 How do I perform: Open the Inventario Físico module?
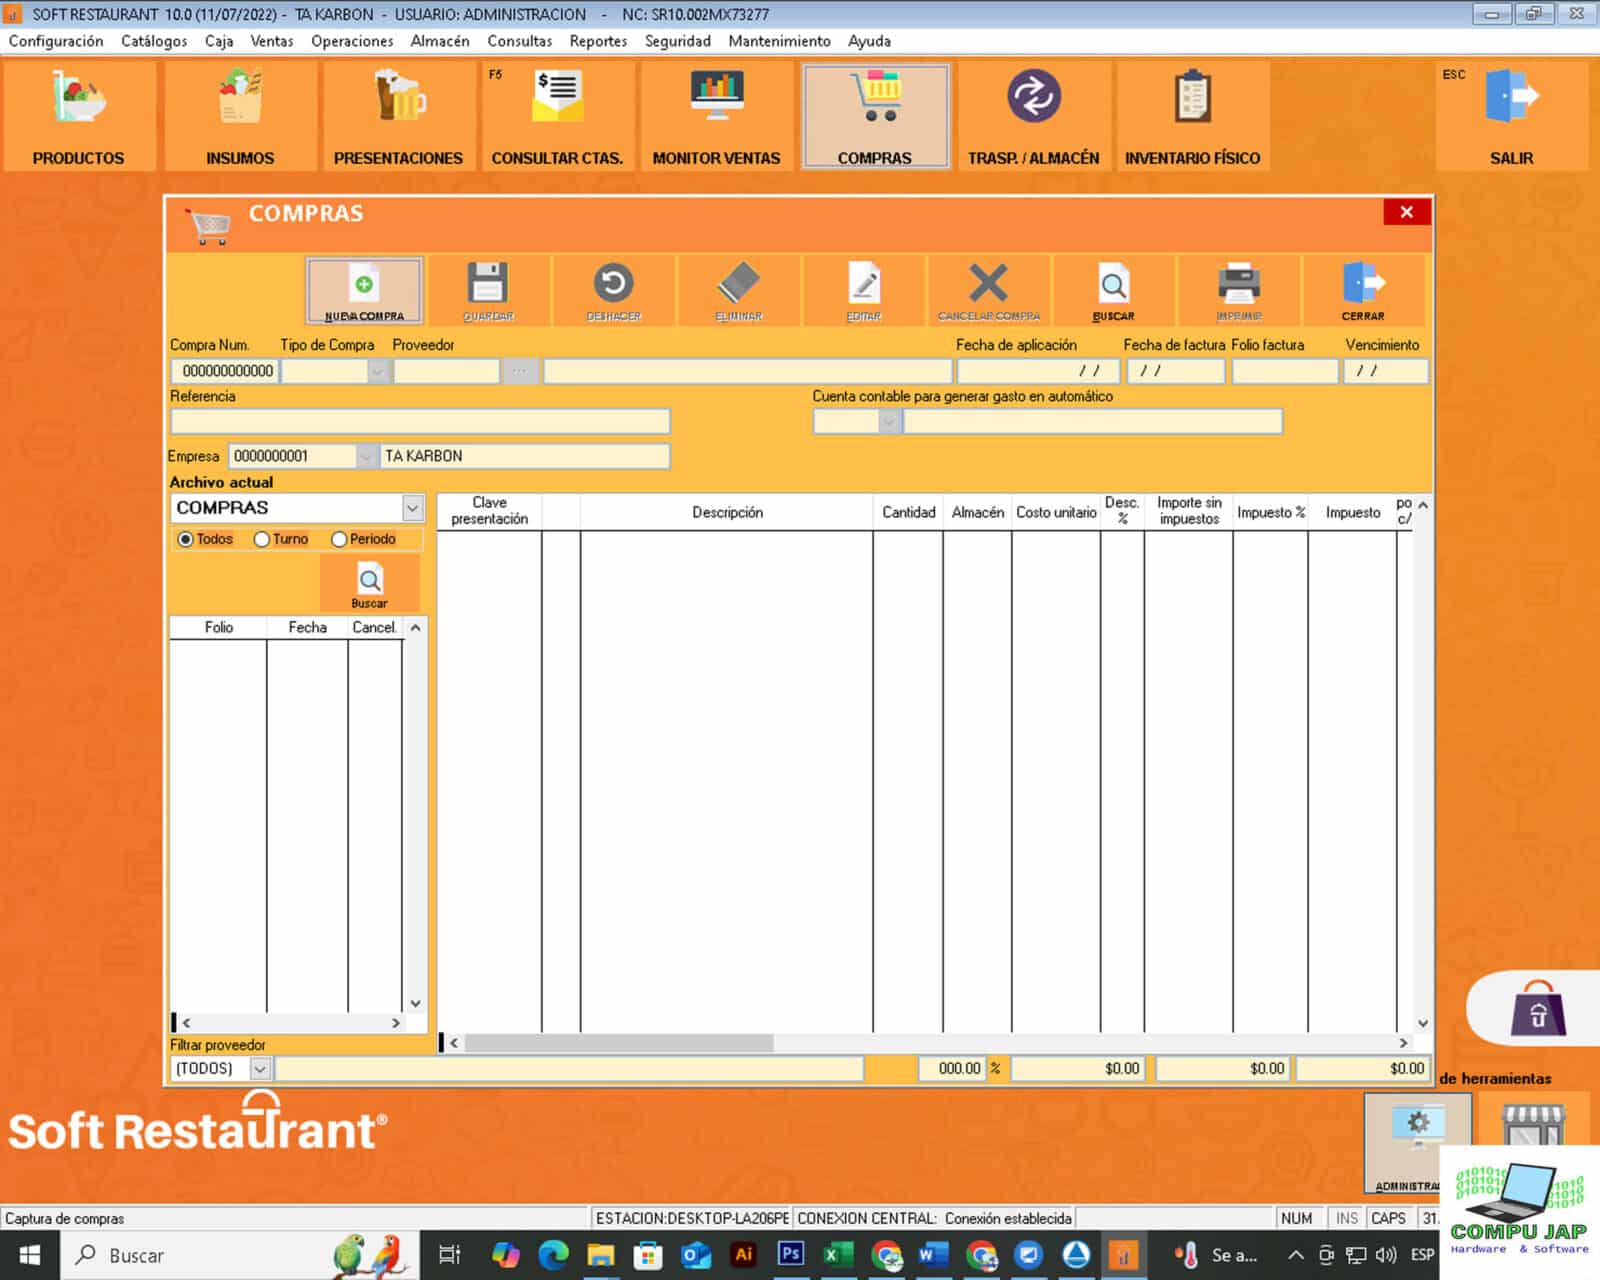[1192, 115]
